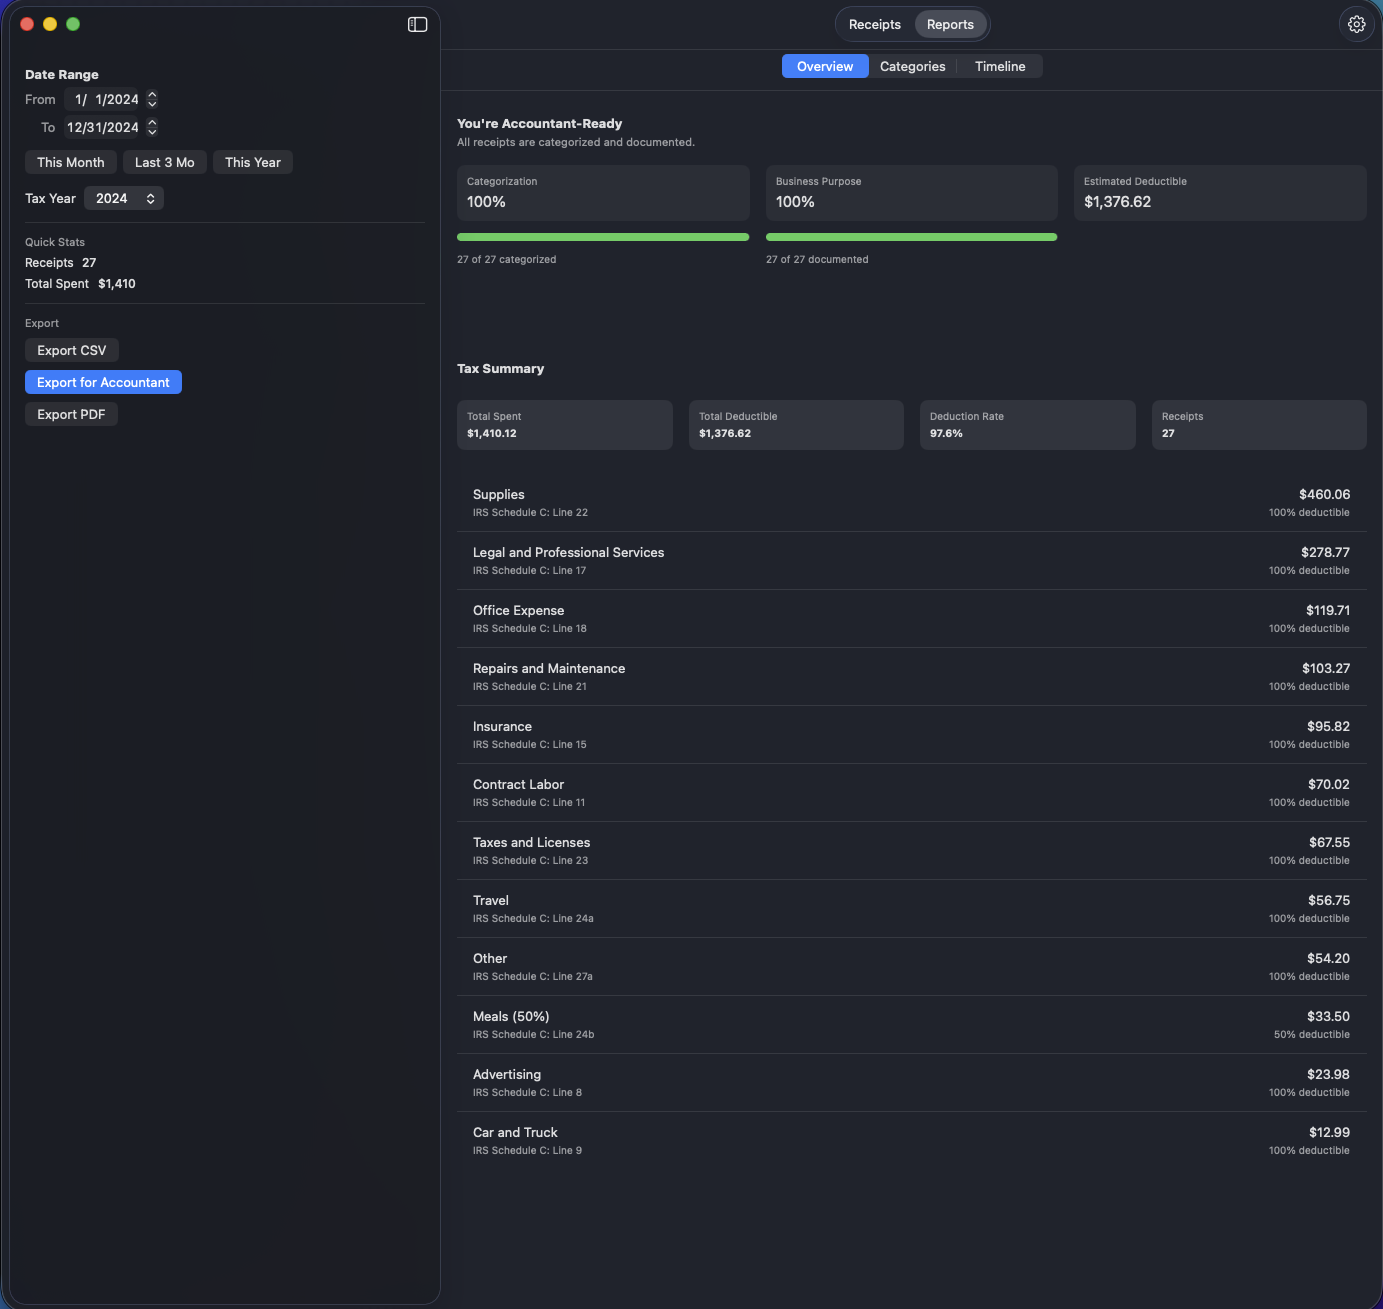Increment the From date stepper

tap(152, 95)
